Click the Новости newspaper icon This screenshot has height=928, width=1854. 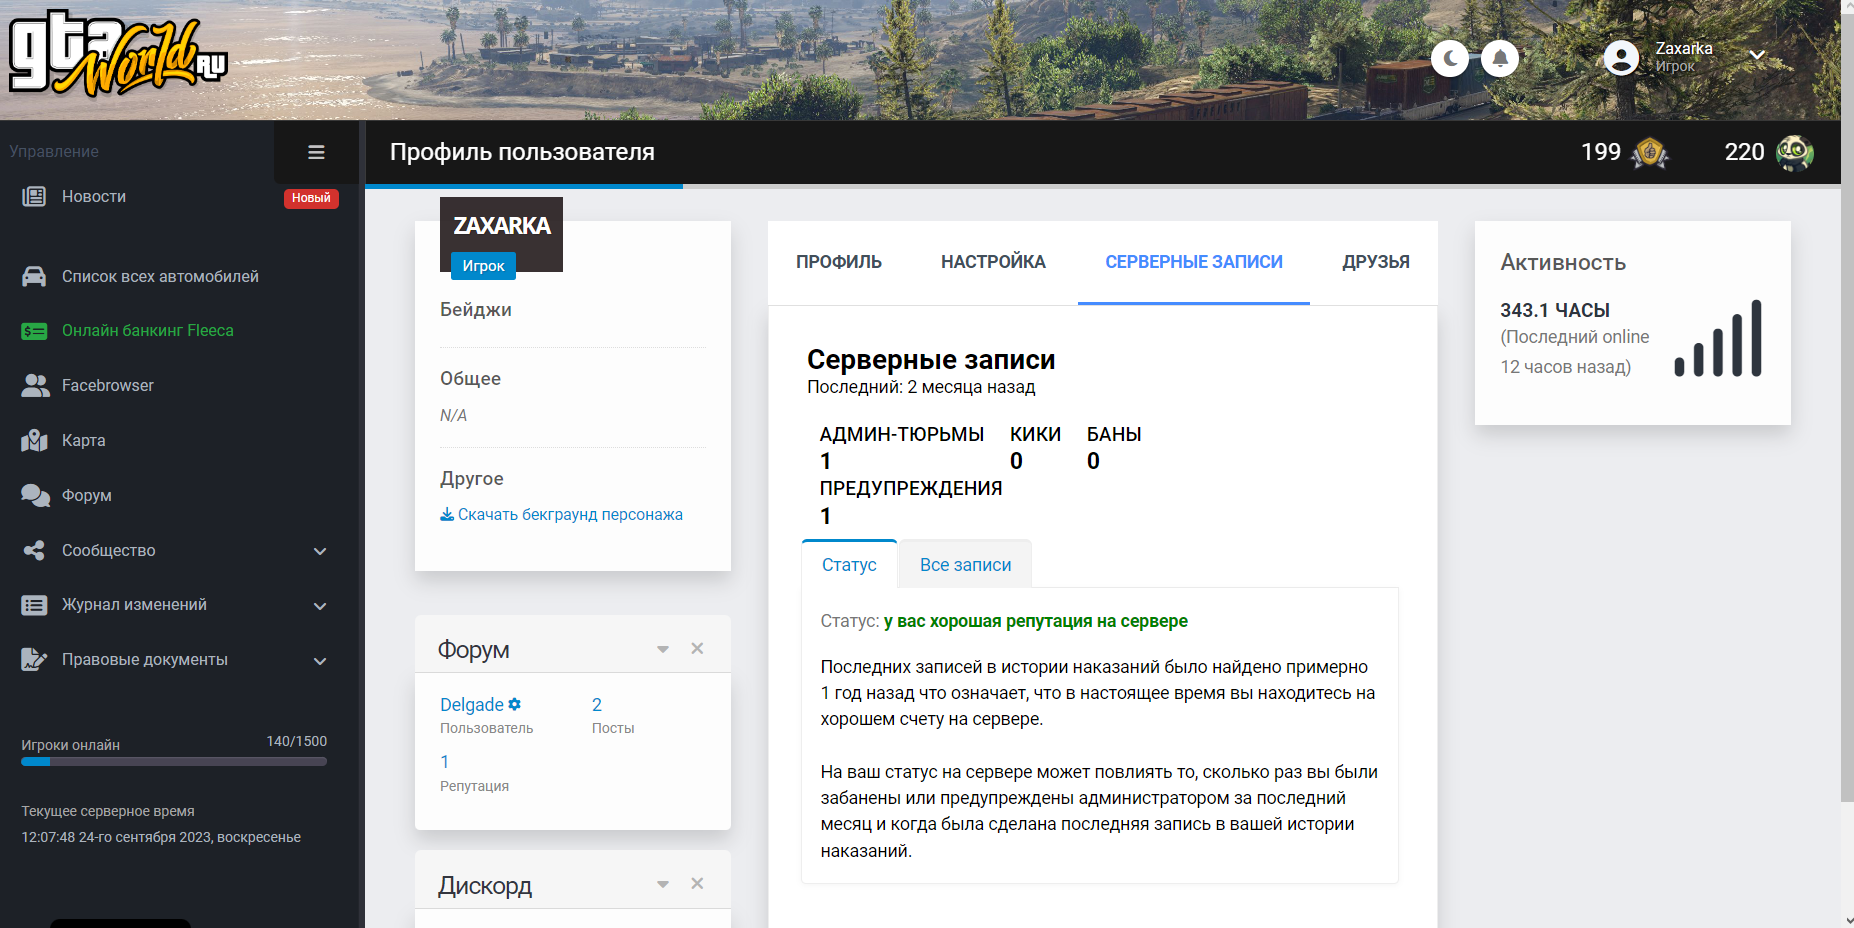(x=34, y=196)
